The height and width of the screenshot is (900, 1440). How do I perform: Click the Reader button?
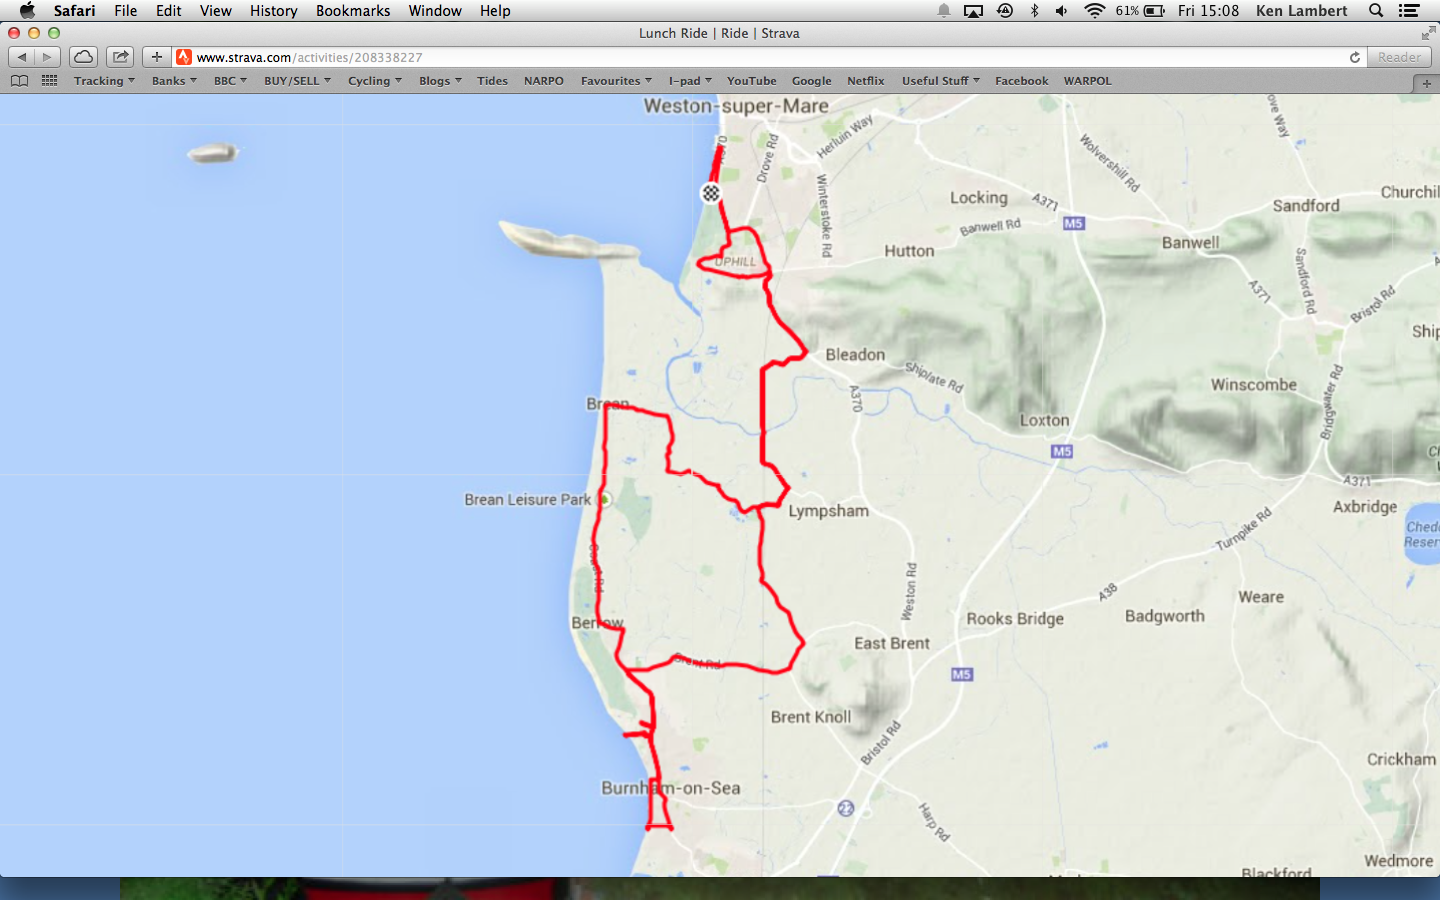(1399, 57)
